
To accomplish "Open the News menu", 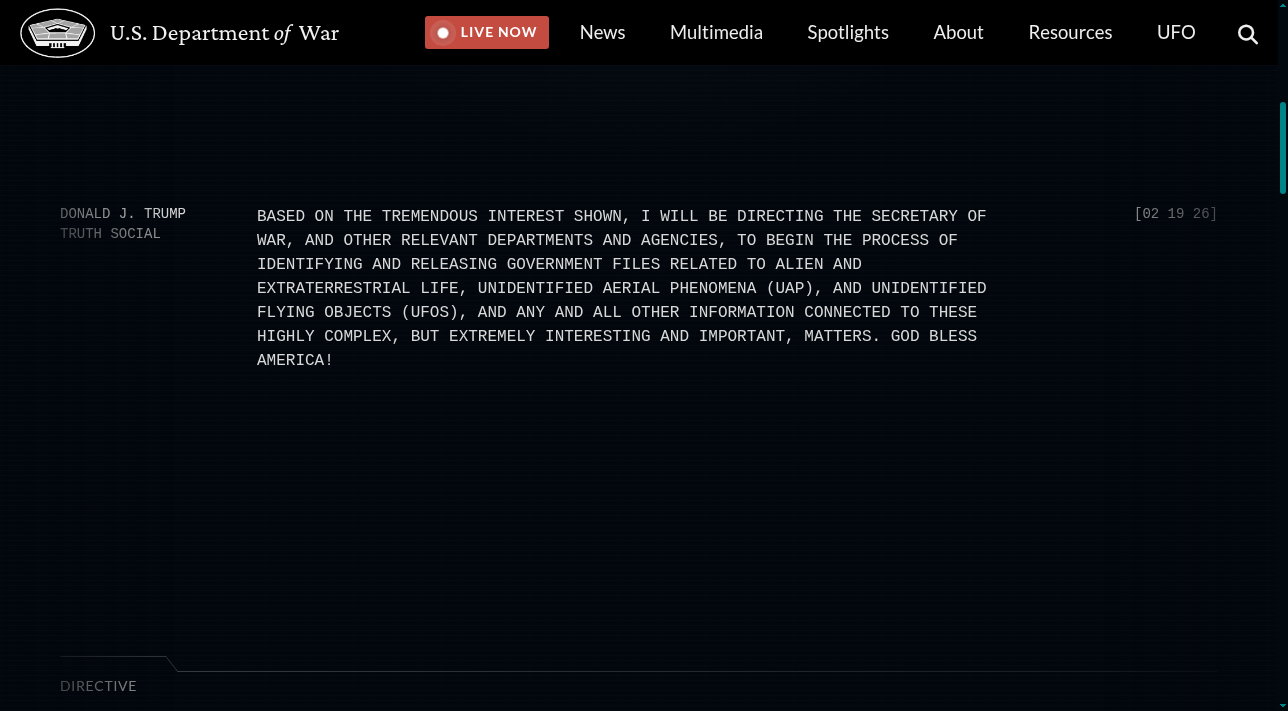I will coord(602,32).
